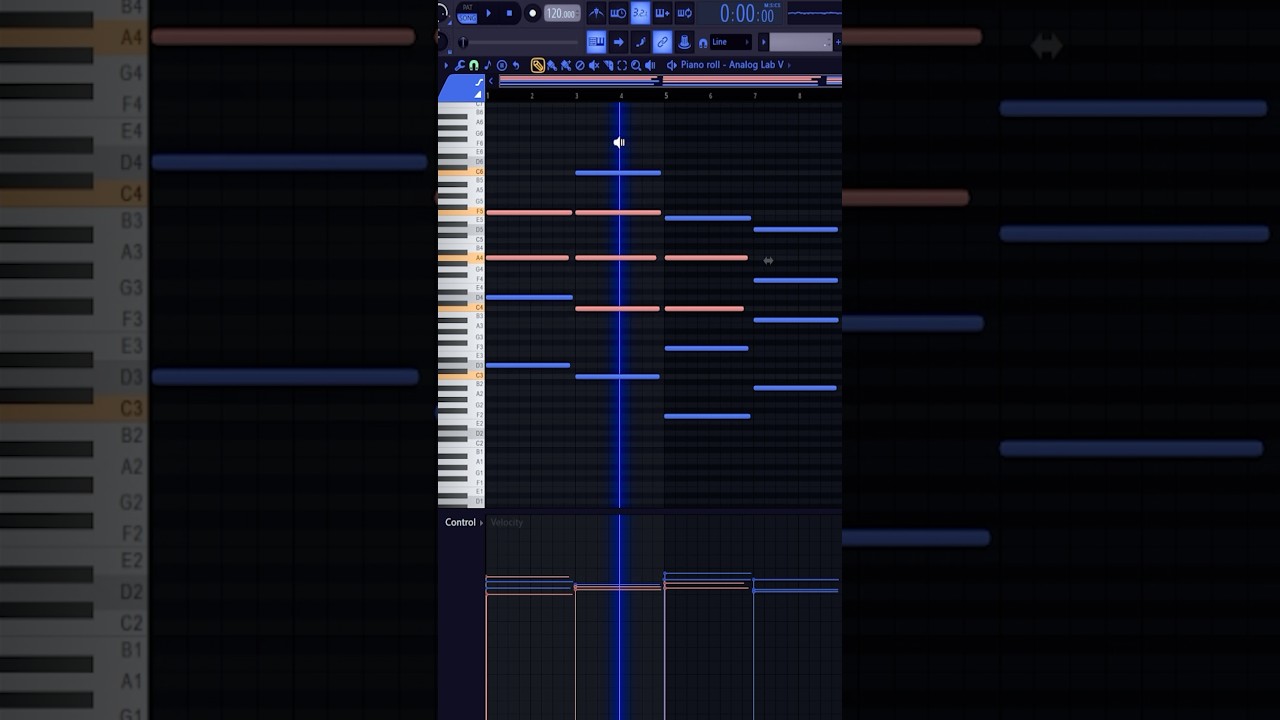This screenshot has width=1280, height=720.
Task: Click the undo icon in piano roll
Action: point(516,65)
